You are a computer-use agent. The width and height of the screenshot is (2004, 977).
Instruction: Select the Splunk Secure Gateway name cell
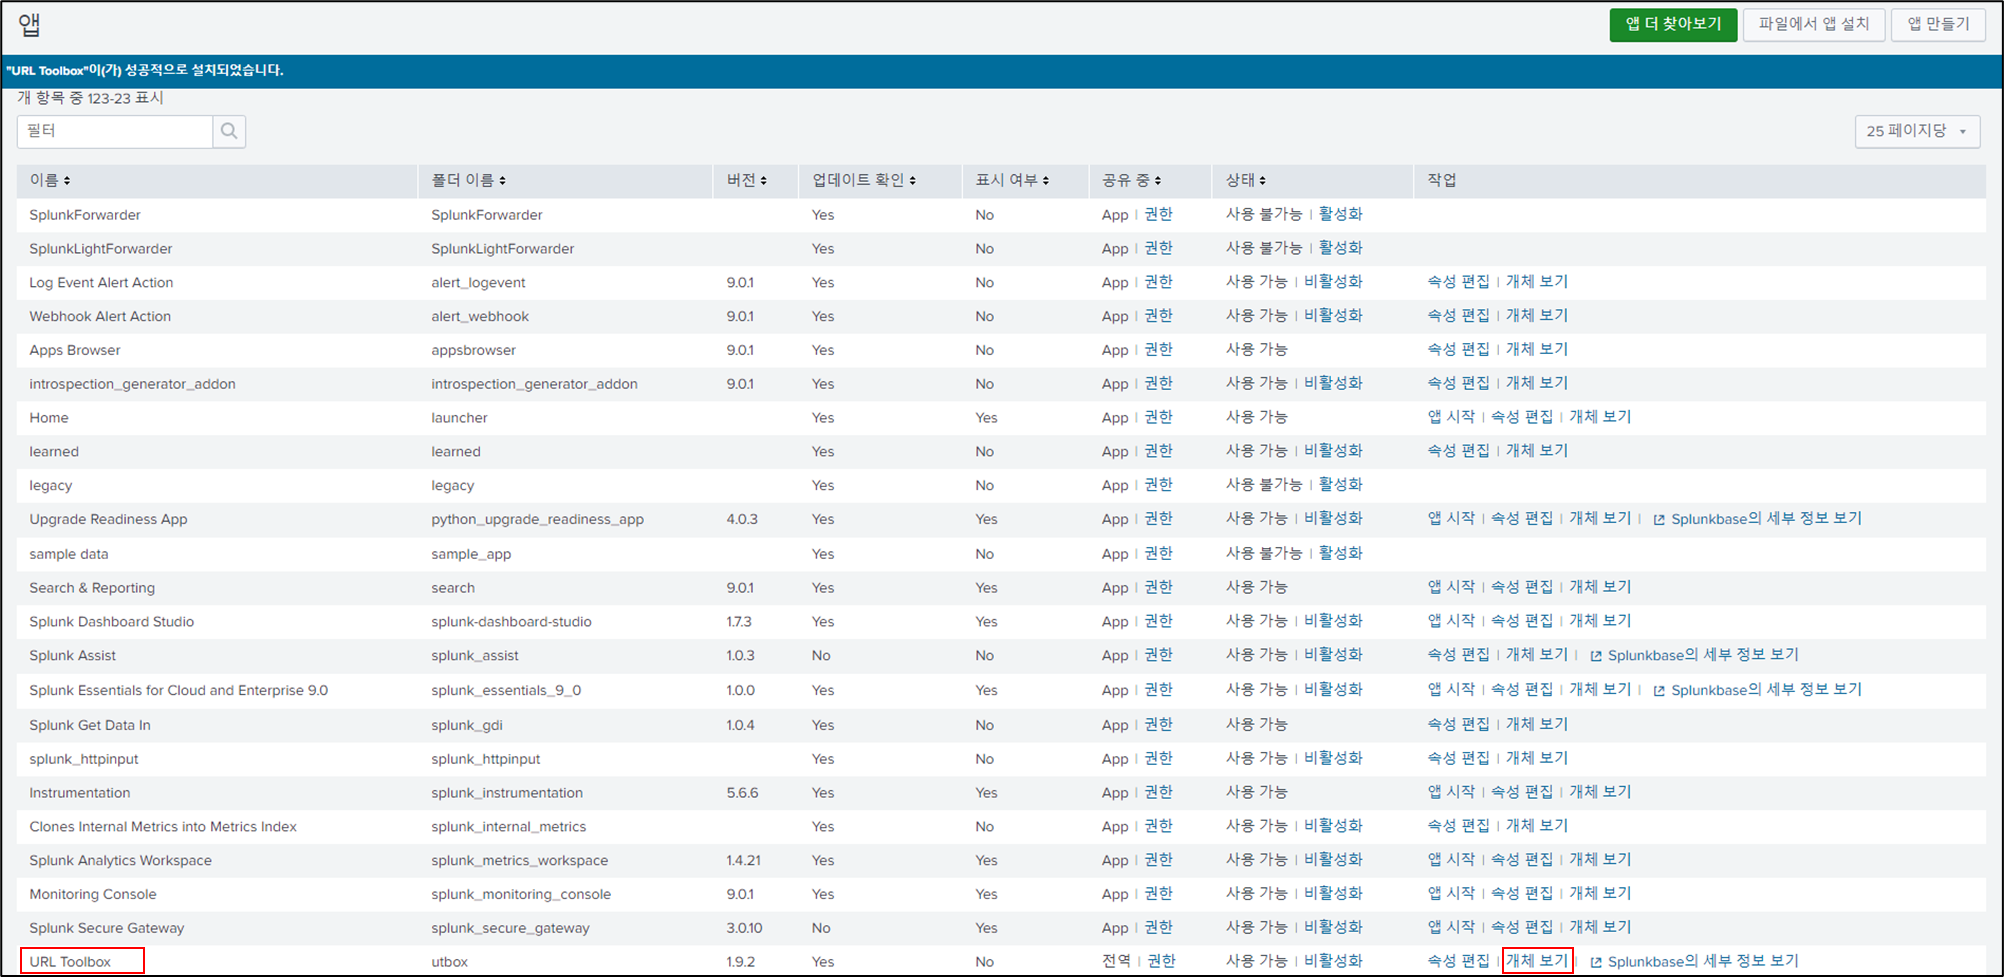[106, 928]
